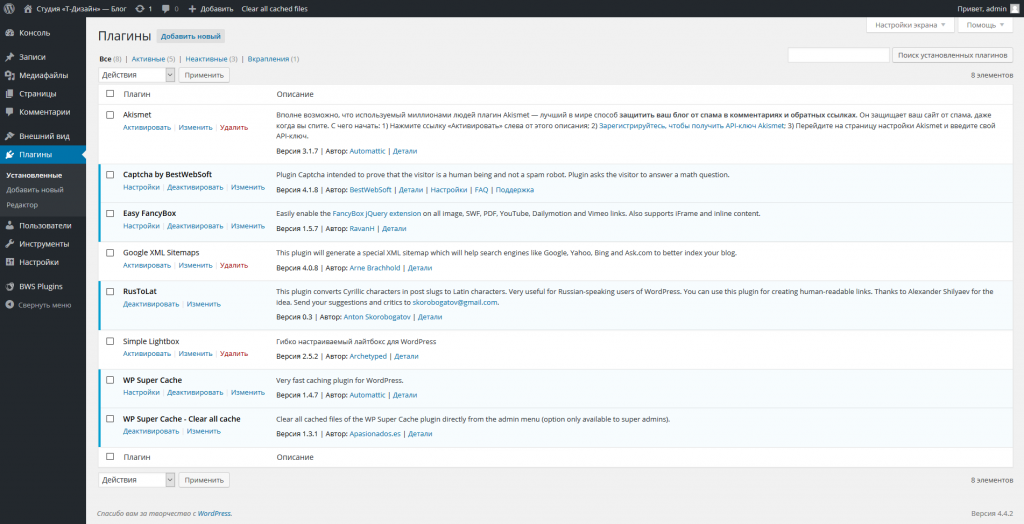Open the bottom Действия bulk actions dropdown
The image size is (1024, 524).
click(x=136, y=480)
